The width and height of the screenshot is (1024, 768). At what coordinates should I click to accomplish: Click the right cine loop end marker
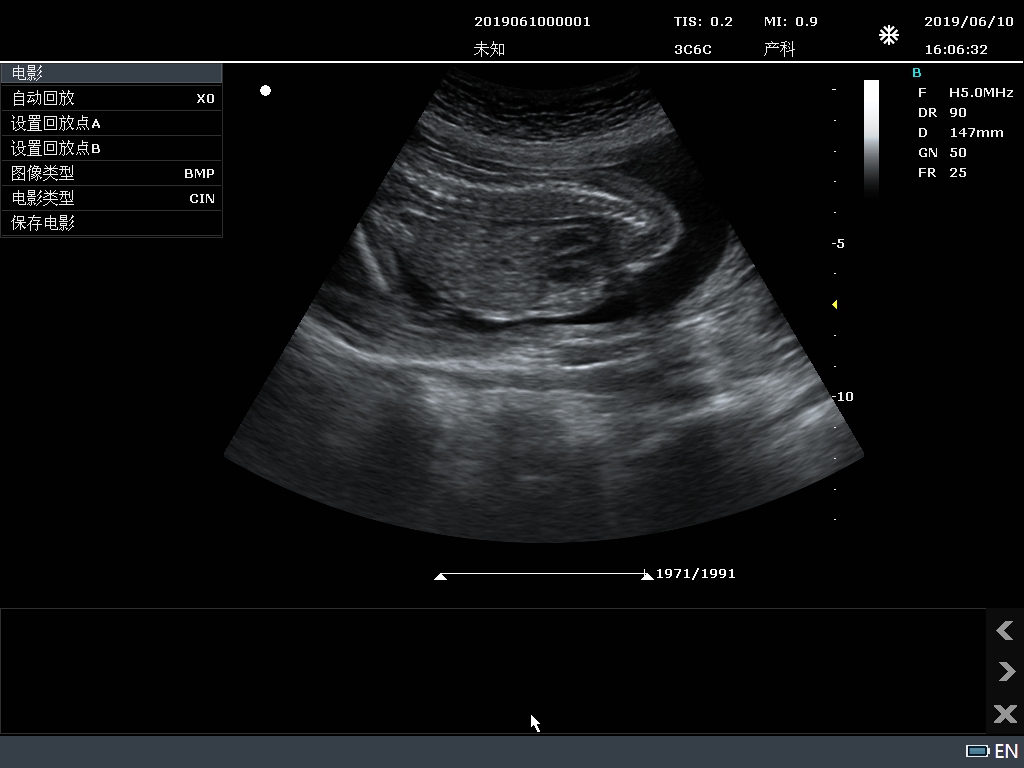[647, 575]
